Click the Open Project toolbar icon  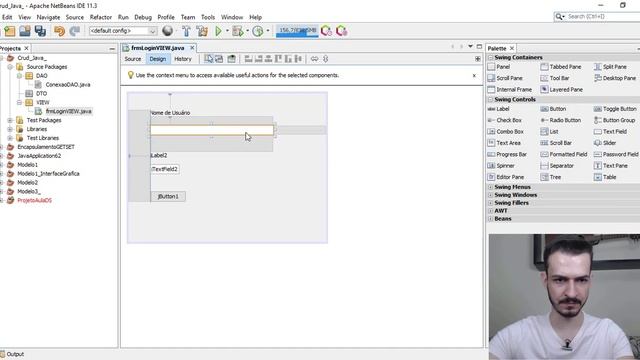pyautogui.click(x=25, y=31)
